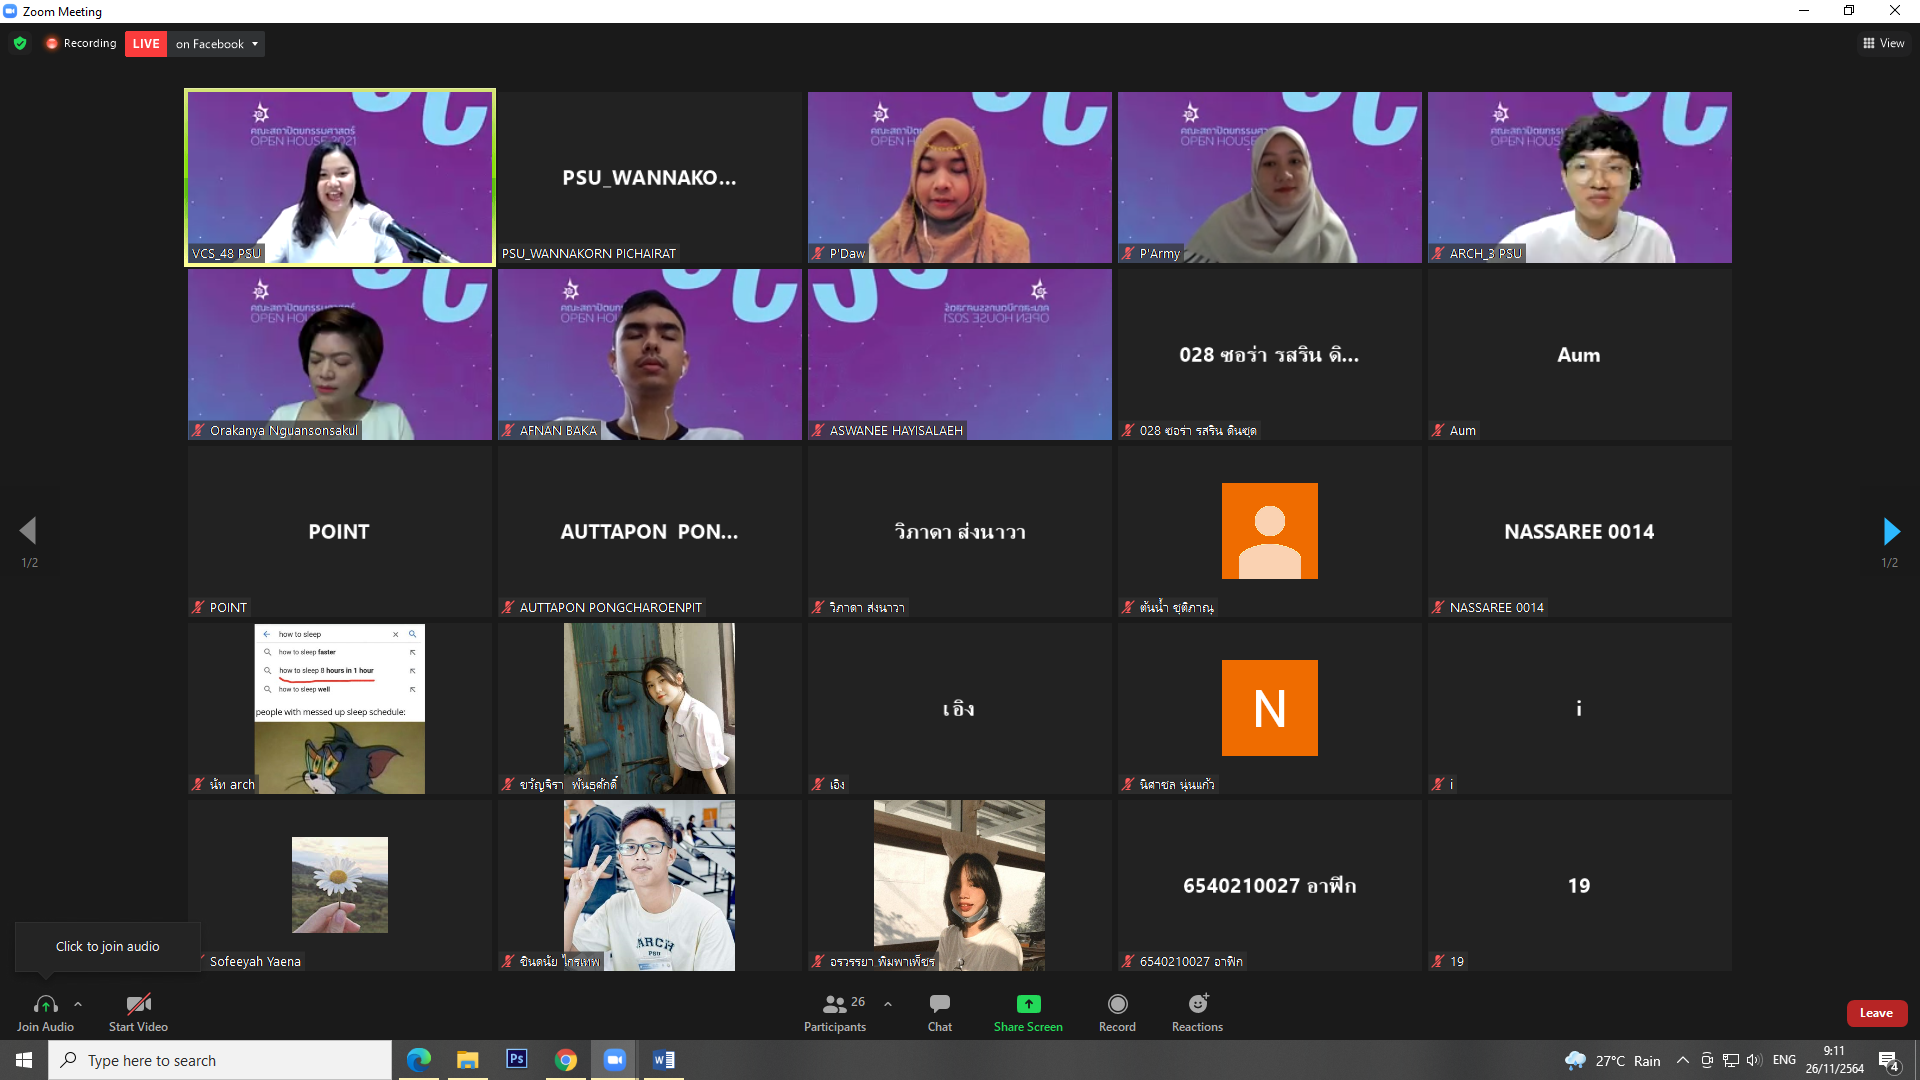Open Microsoft Word from the taskbar

tap(664, 1059)
